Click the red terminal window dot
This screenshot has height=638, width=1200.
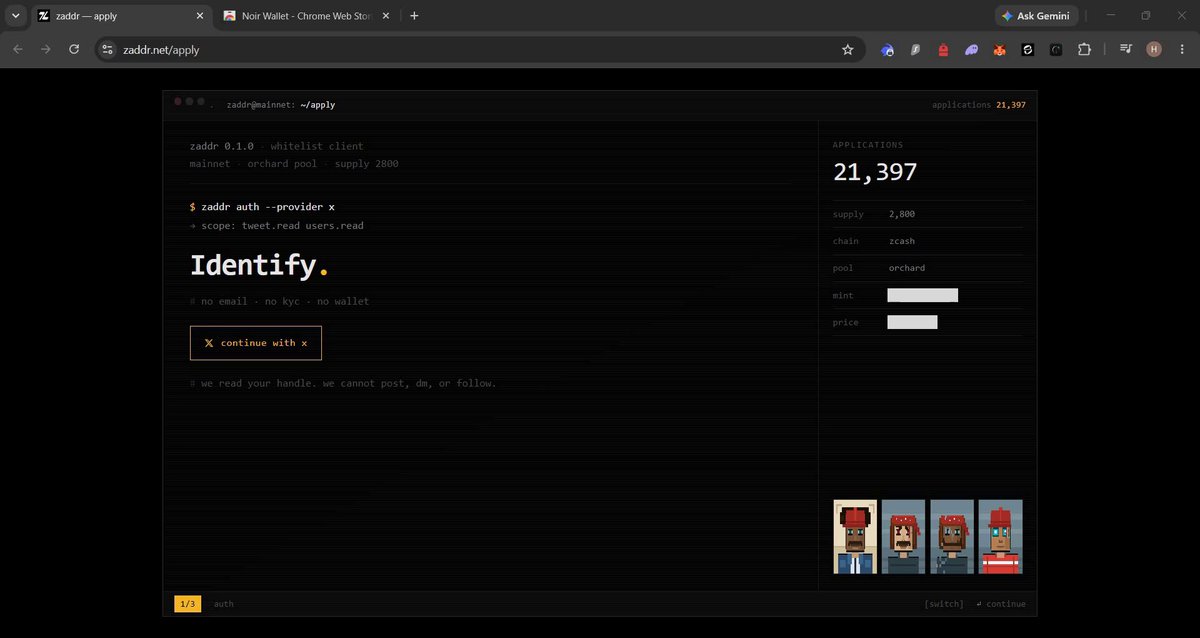pyautogui.click(x=179, y=102)
